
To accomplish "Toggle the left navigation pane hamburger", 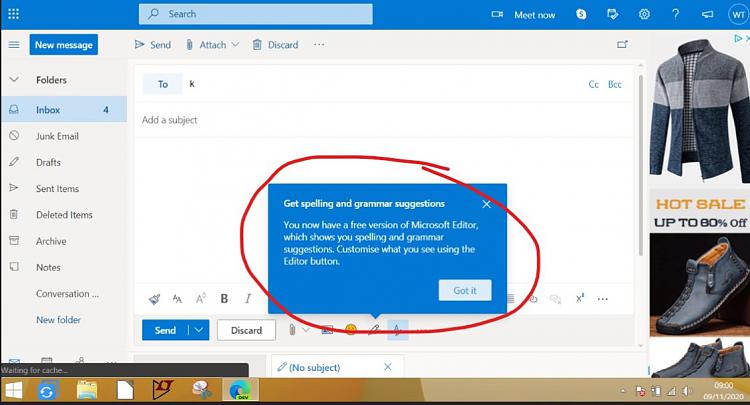I will pos(14,44).
